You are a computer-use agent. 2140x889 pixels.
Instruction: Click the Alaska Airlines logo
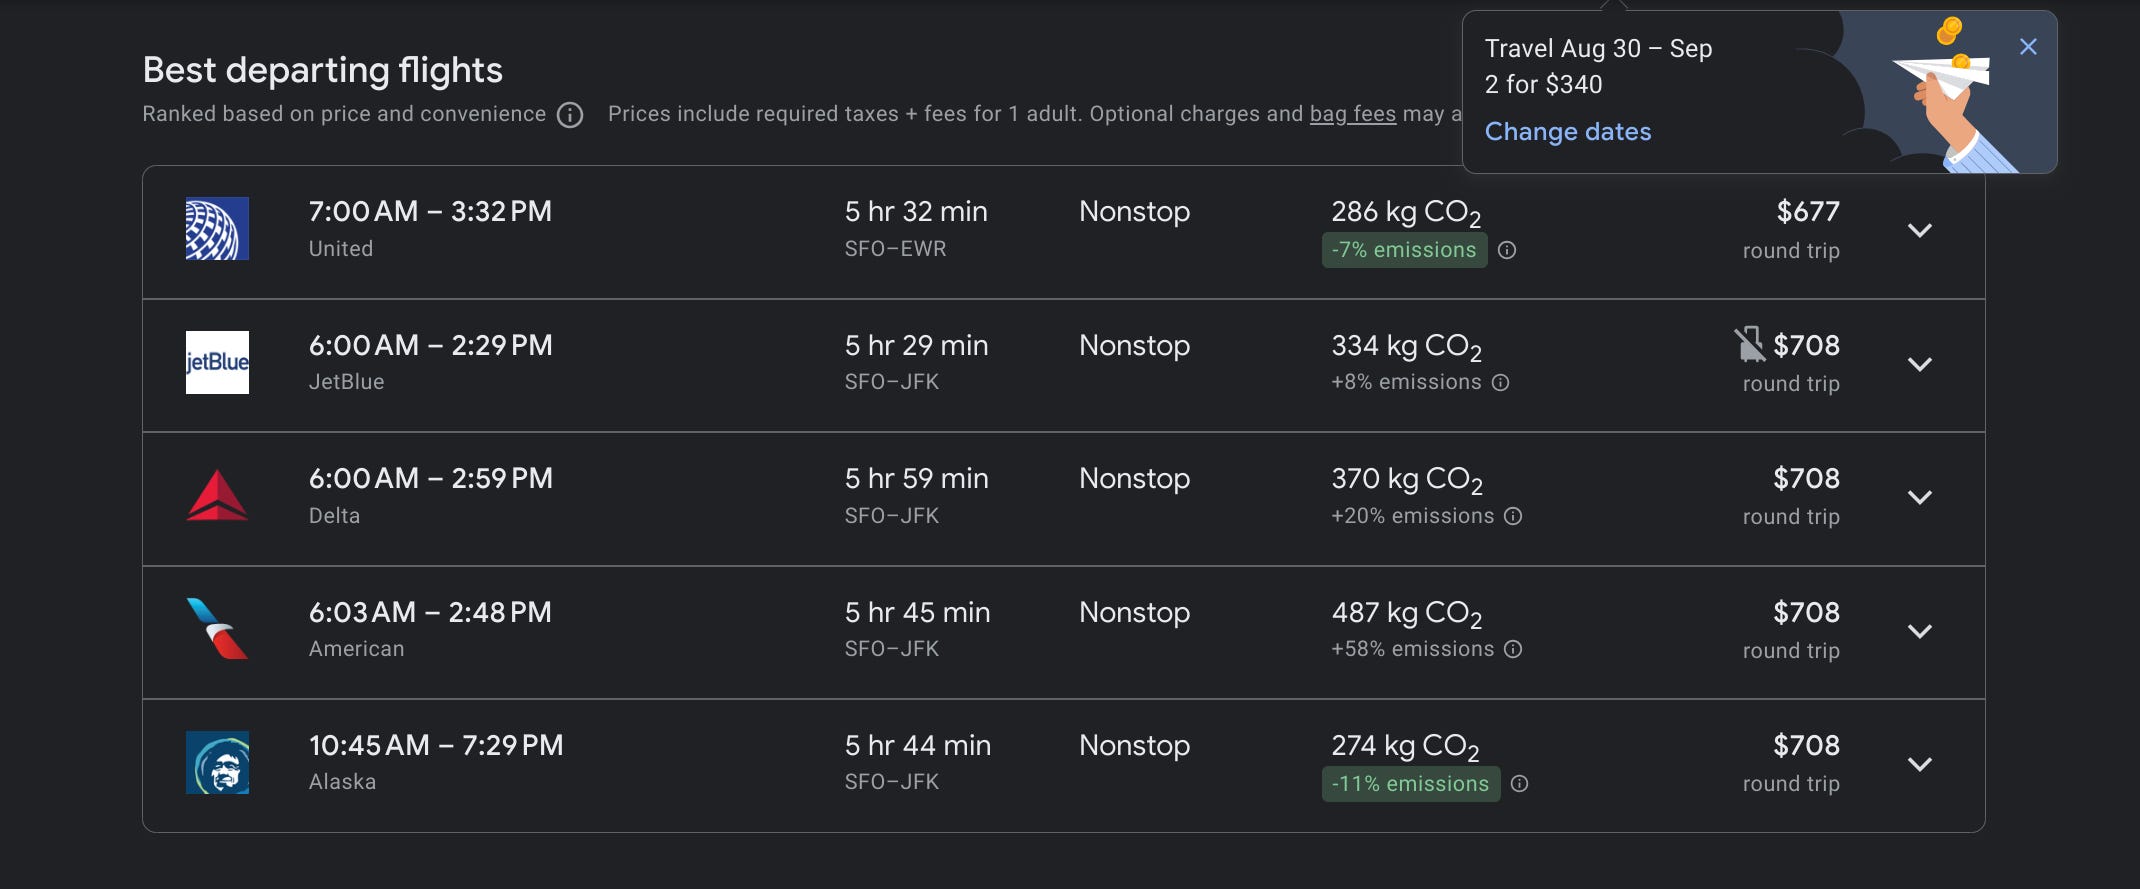click(x=217, y=763)
